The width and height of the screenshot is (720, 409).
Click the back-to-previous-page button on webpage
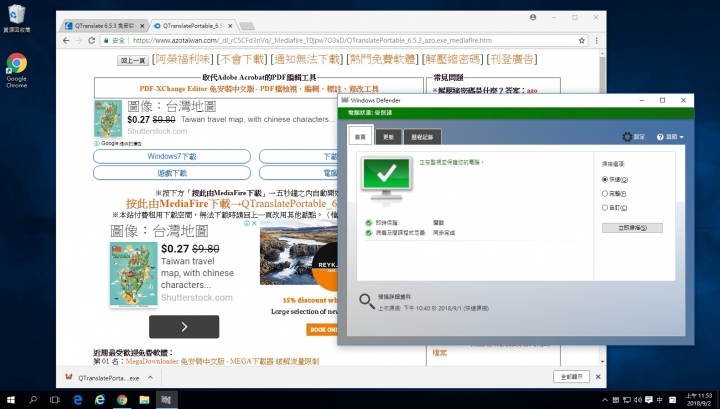click(133, 61)
